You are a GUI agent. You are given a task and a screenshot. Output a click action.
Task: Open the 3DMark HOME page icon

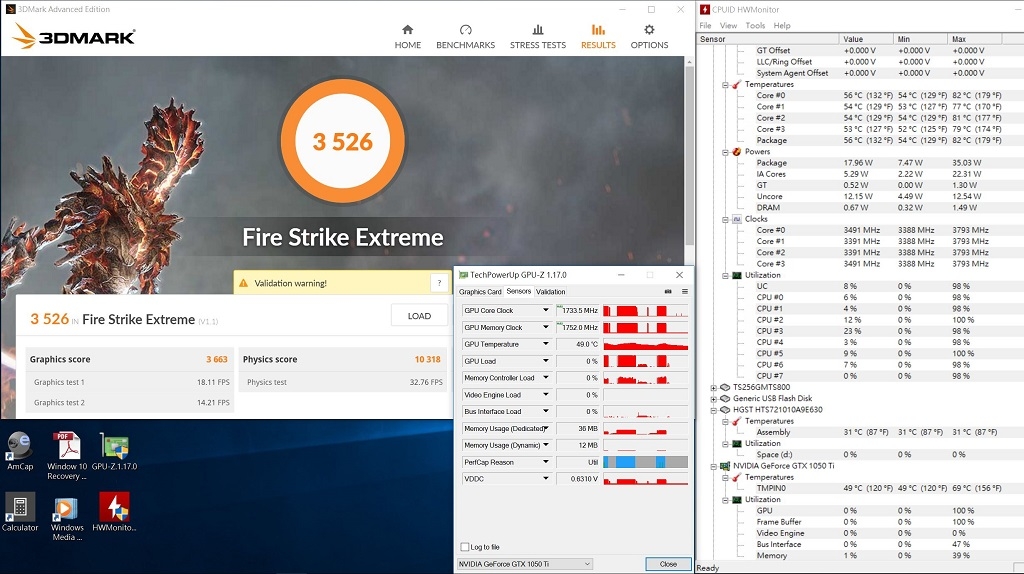tap(408, 29)
